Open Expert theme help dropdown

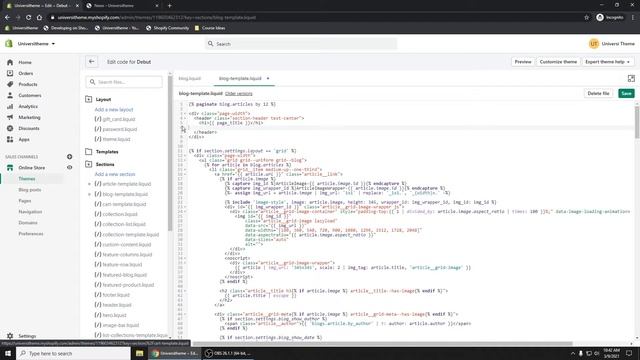pyautogui.click(x=607, y=62)
